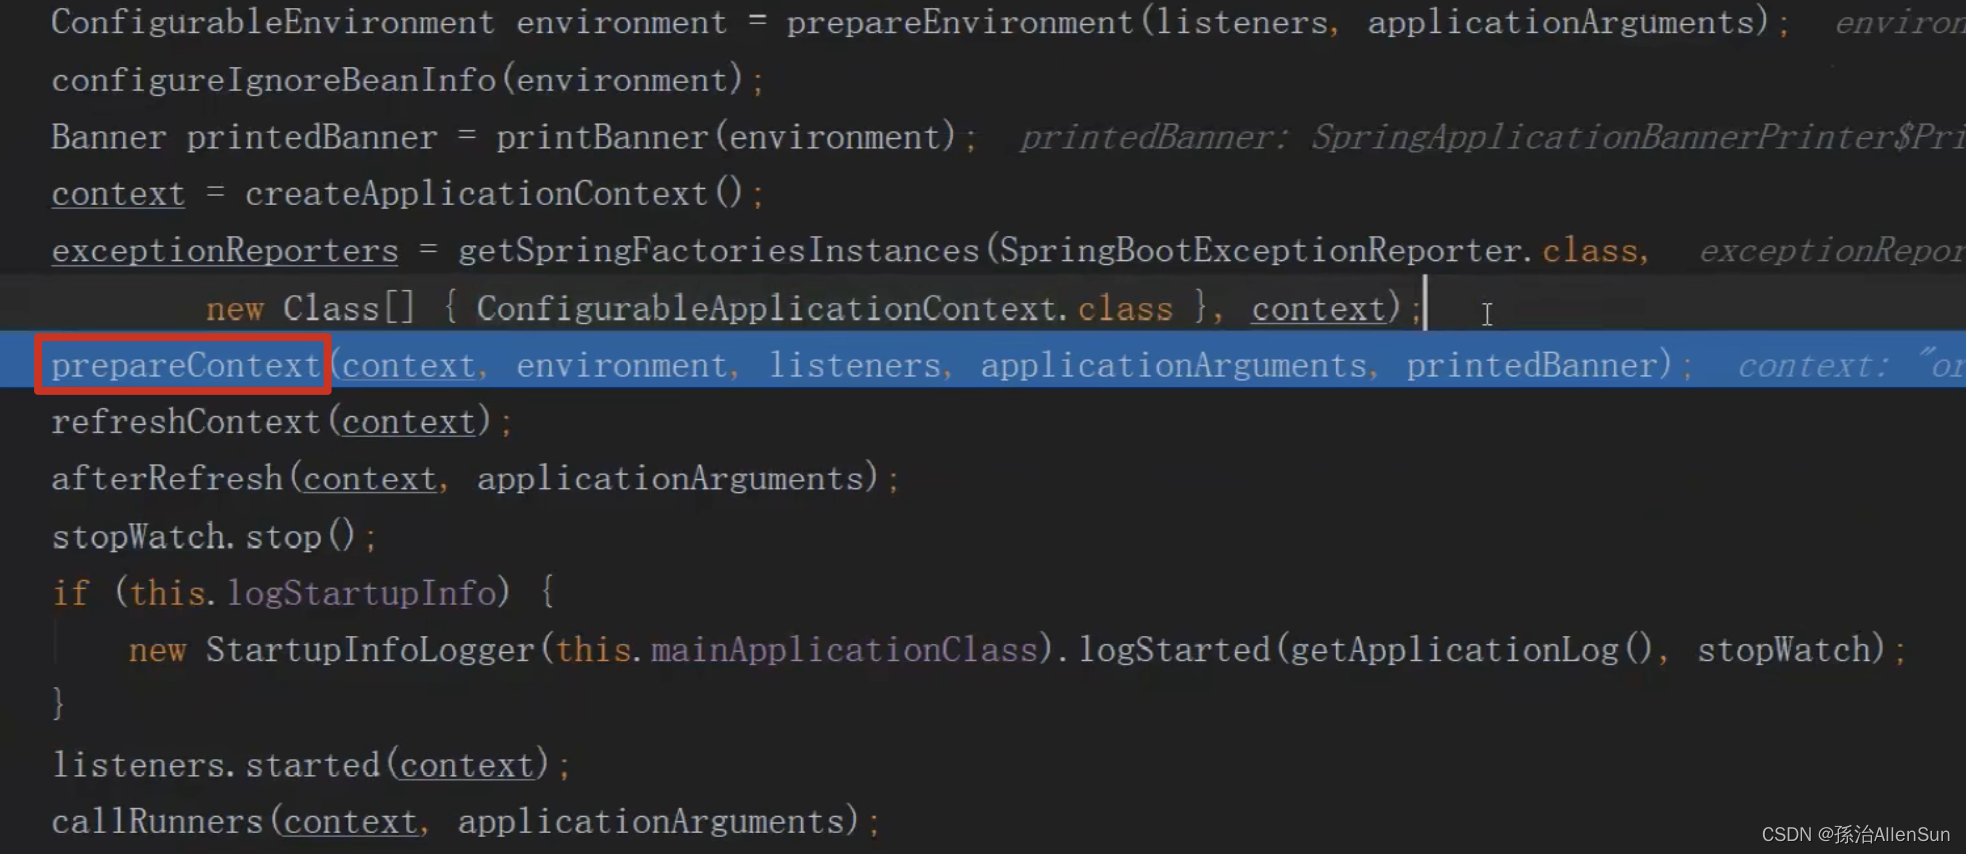Click applicationArguments in the afterRefresh line
Image resolution: width=1966 pixels, height=854 pixels.
coord(670,479)
